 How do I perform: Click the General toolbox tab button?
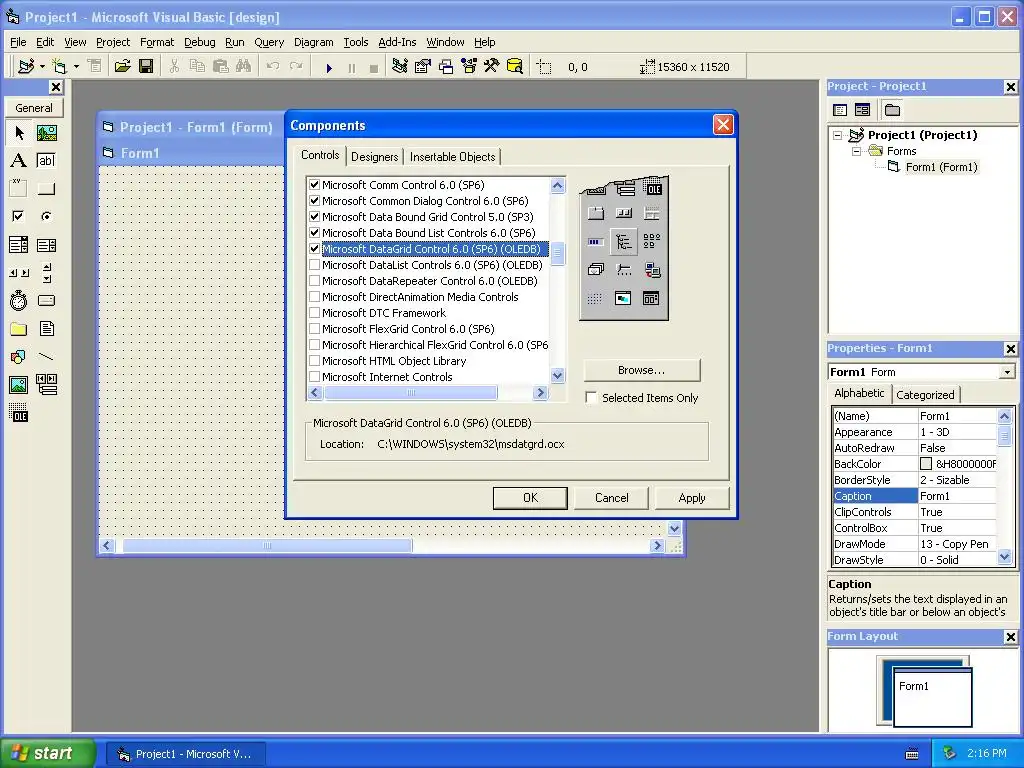(x=34, y=108)
